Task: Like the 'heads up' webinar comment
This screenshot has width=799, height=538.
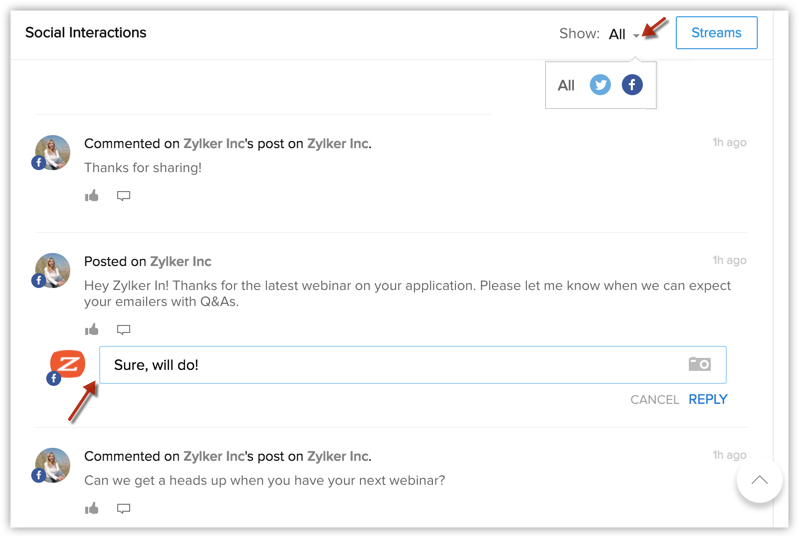Action: click(92, 508)
